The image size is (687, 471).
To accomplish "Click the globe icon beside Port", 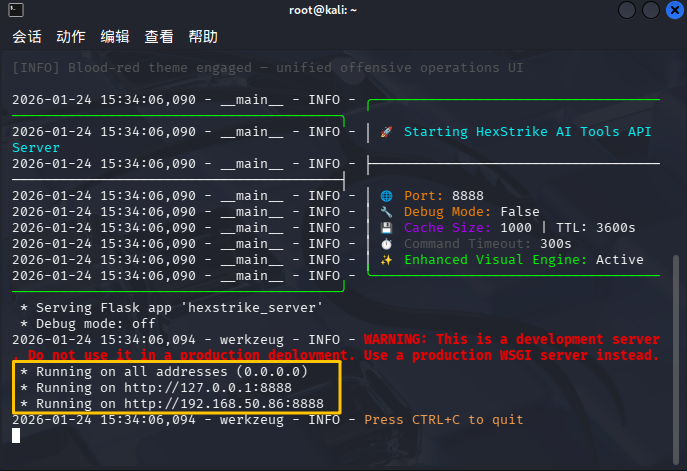I will point(386,196).
